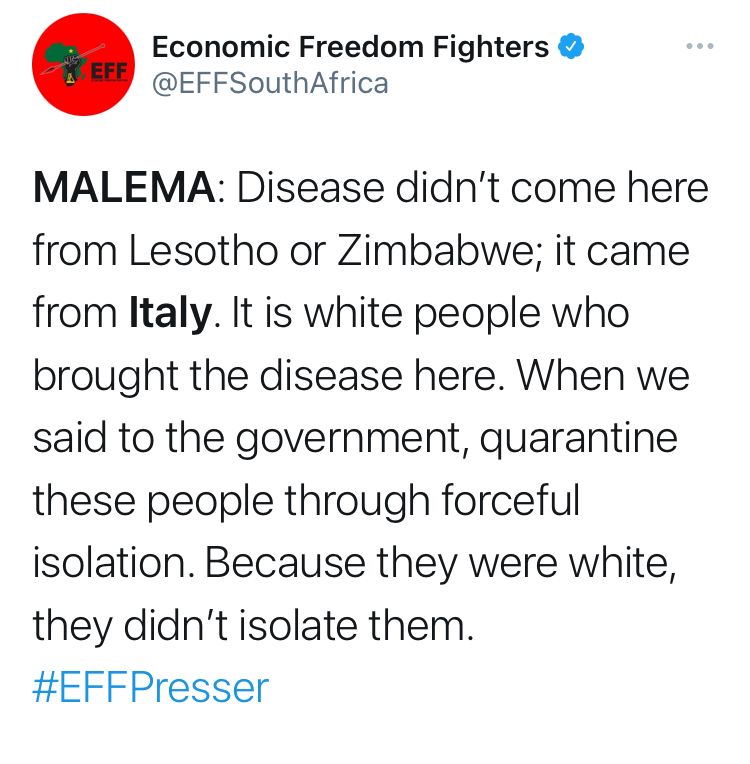Open the #EFFPresser hashtag
This screenshot has width=750, height=764.
tap(151, 688)
